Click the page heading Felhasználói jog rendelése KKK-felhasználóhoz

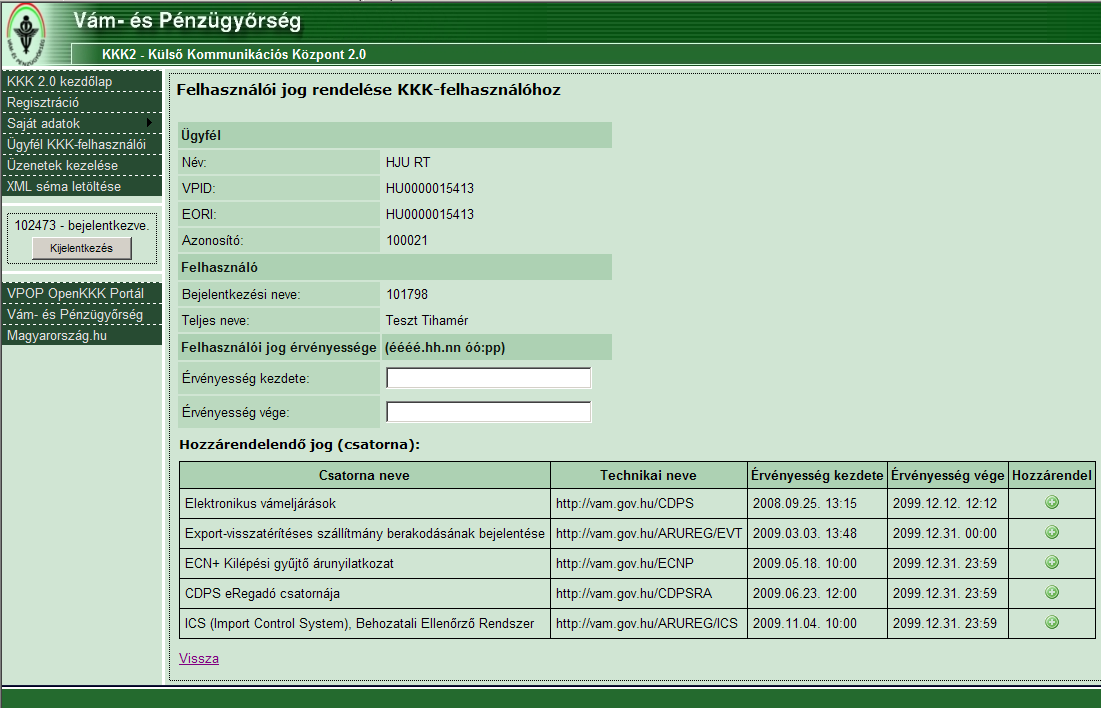(x=369, y=90)
